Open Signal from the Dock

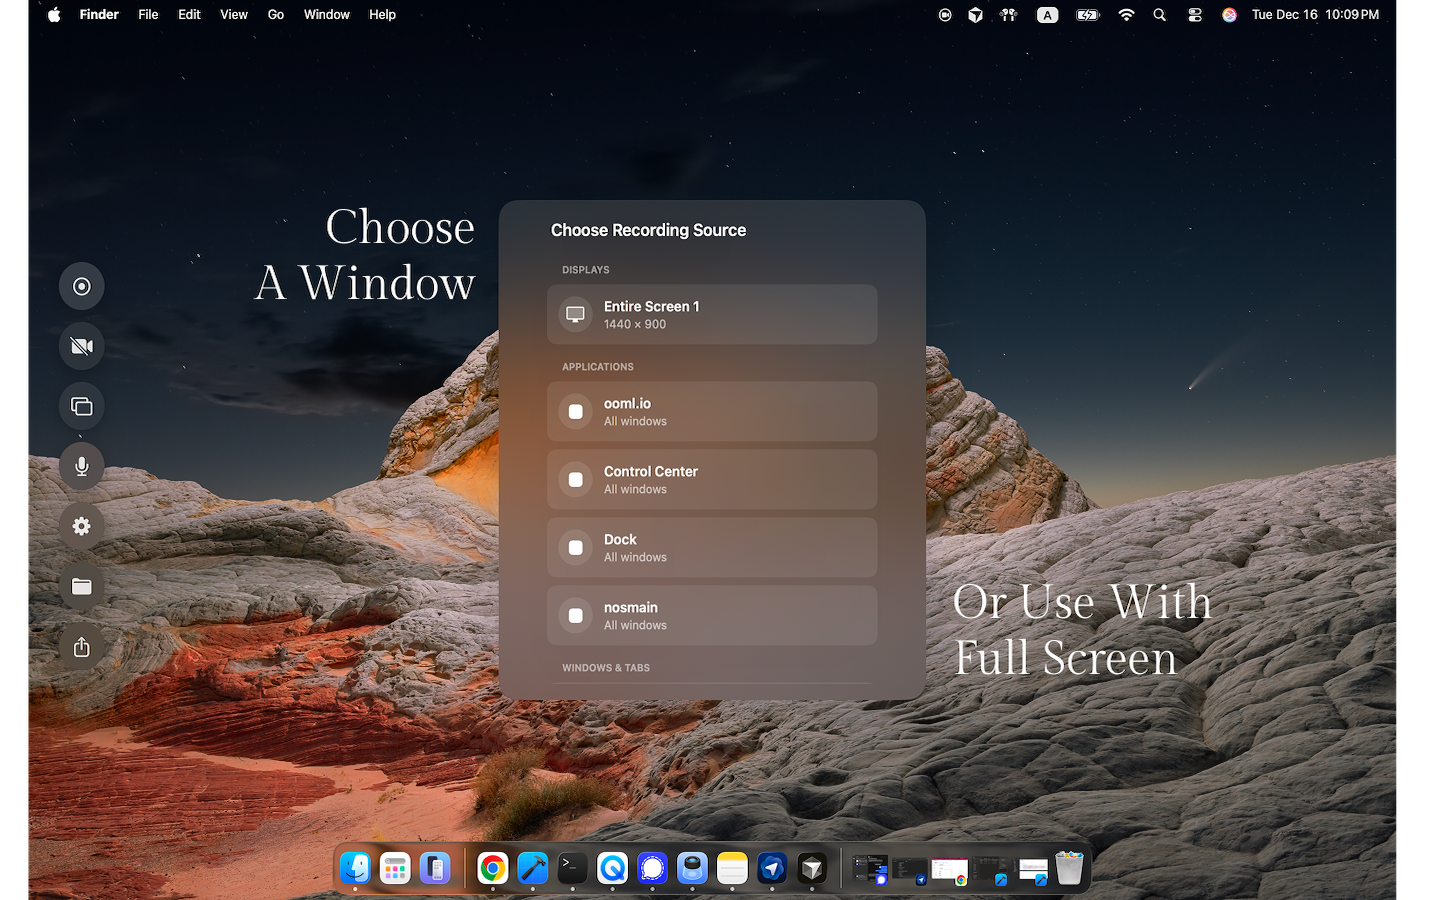coord(652,868)
